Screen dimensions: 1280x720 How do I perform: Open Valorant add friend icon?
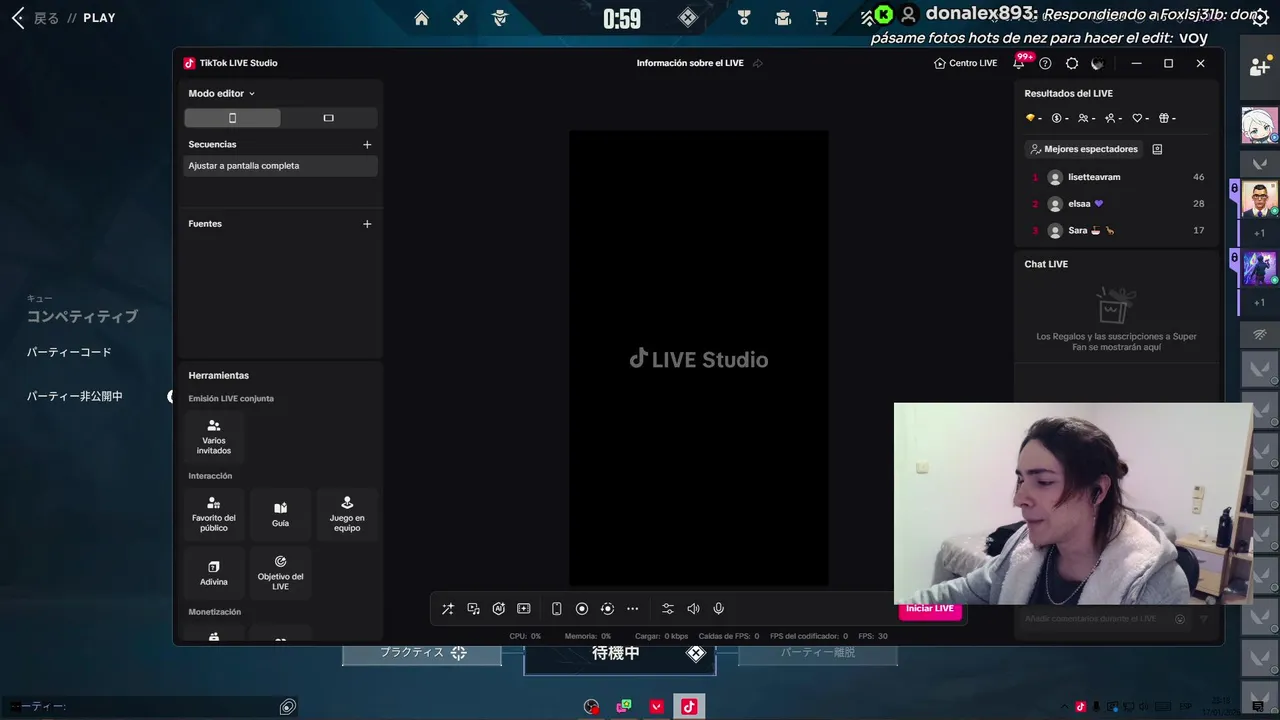(1260, 67)
